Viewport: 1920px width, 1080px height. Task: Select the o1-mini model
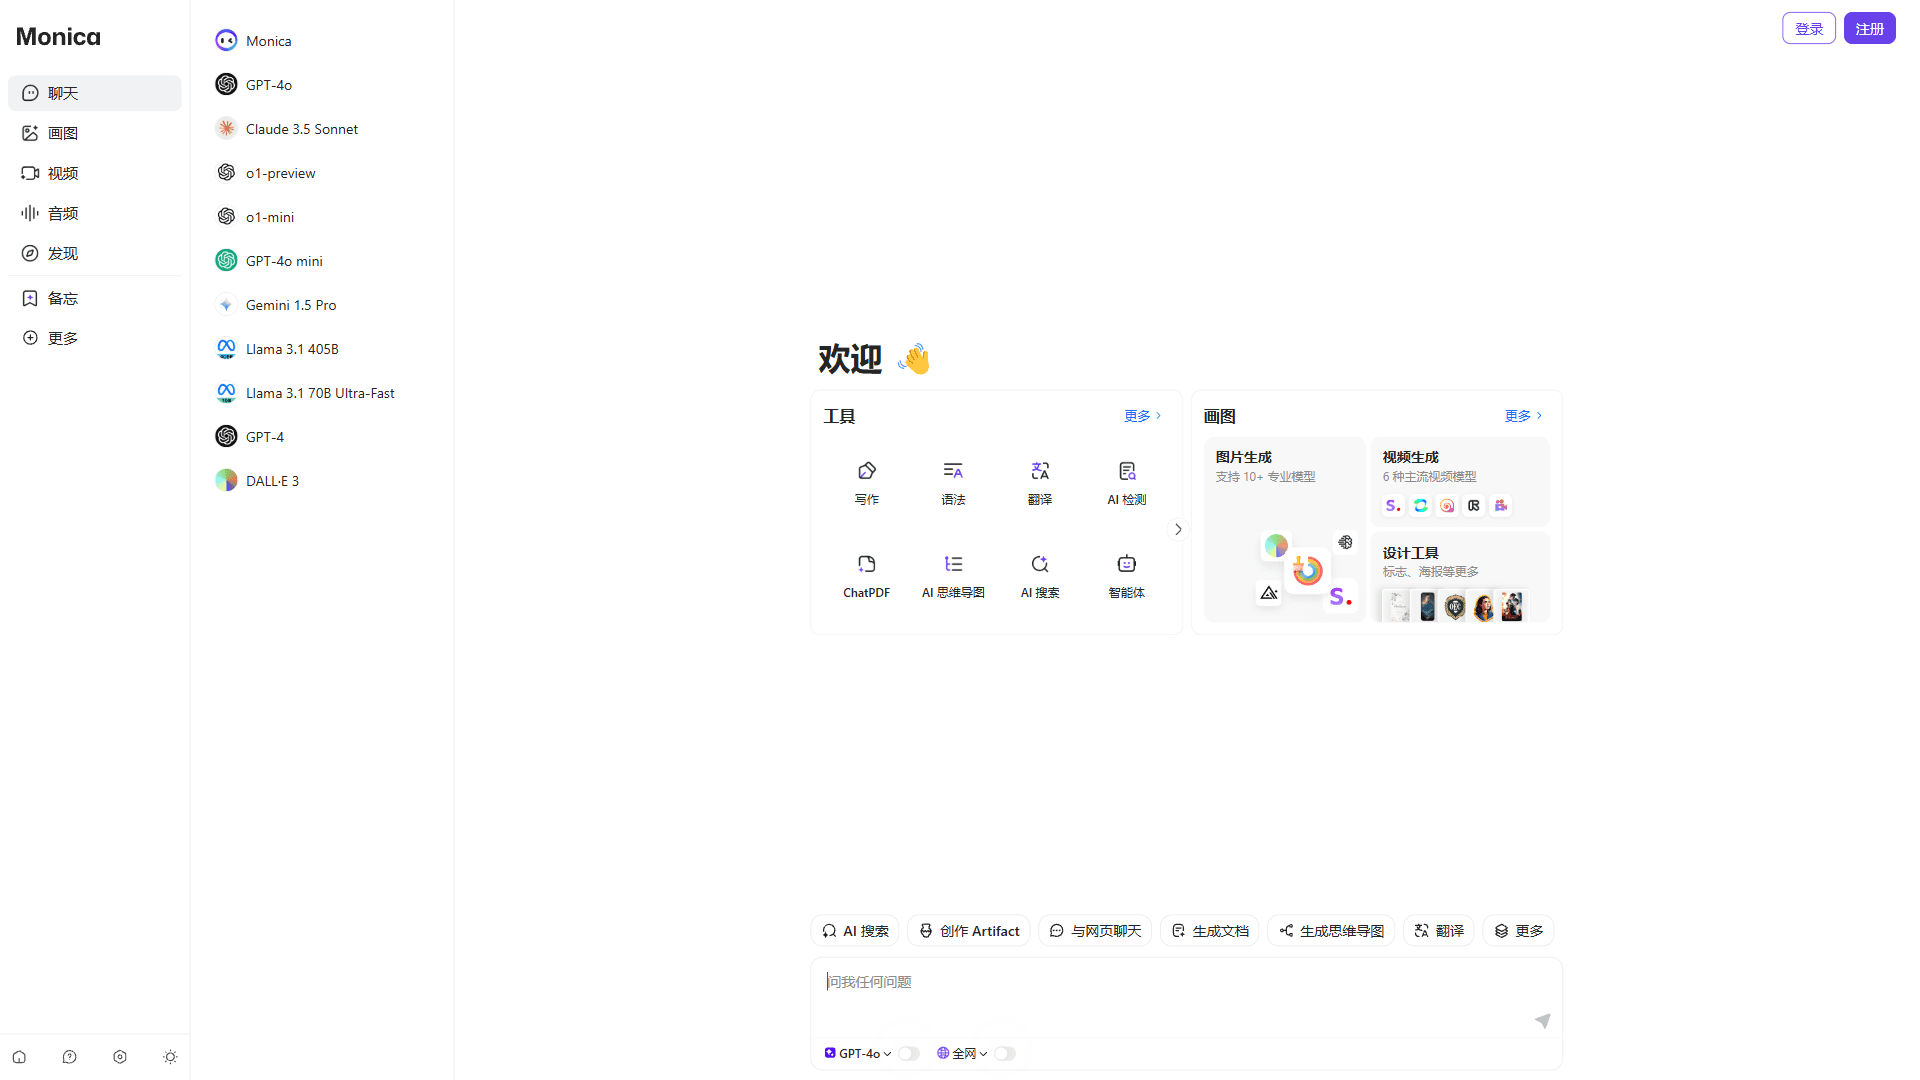(x=321, y=217)
